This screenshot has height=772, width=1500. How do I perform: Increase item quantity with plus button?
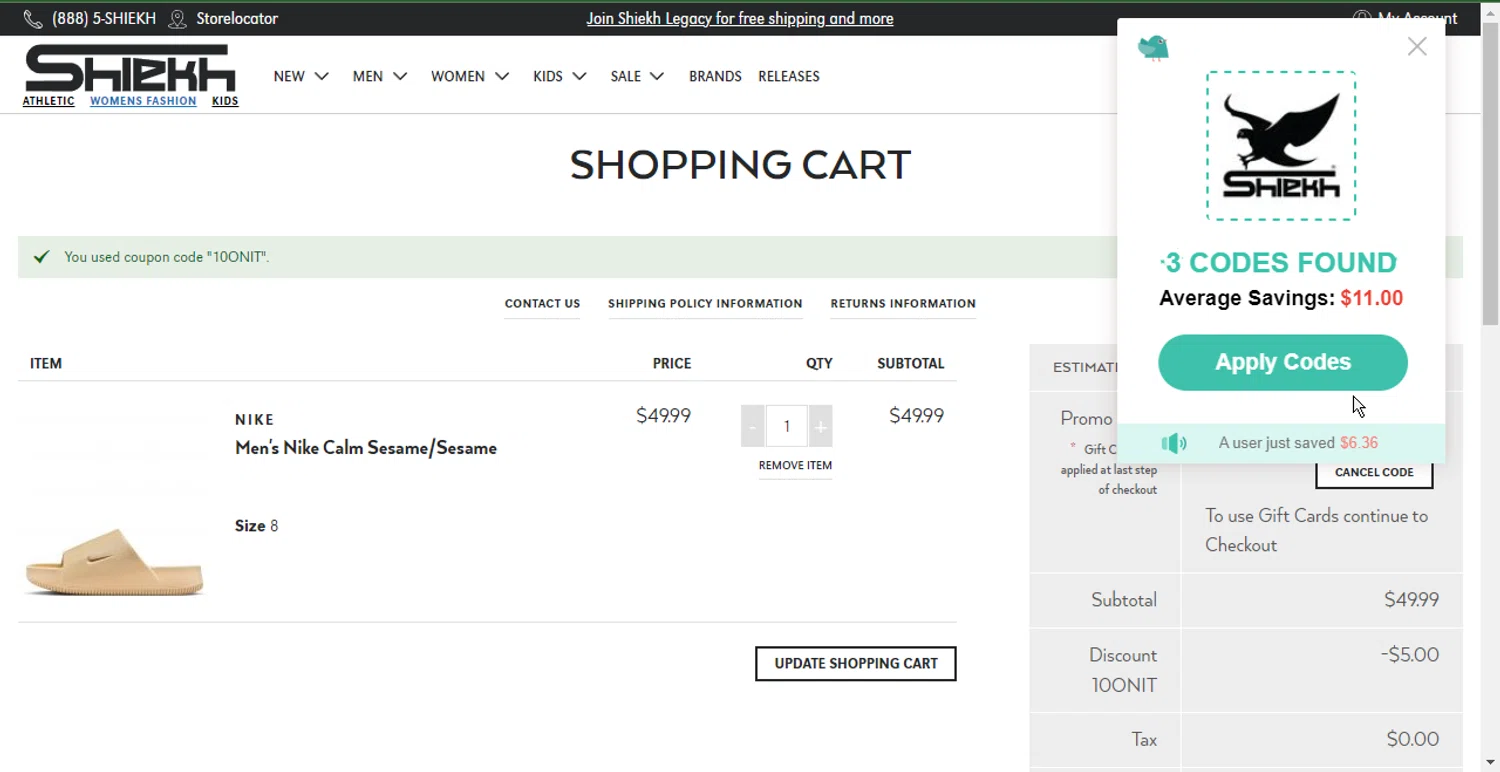point(820,427)
